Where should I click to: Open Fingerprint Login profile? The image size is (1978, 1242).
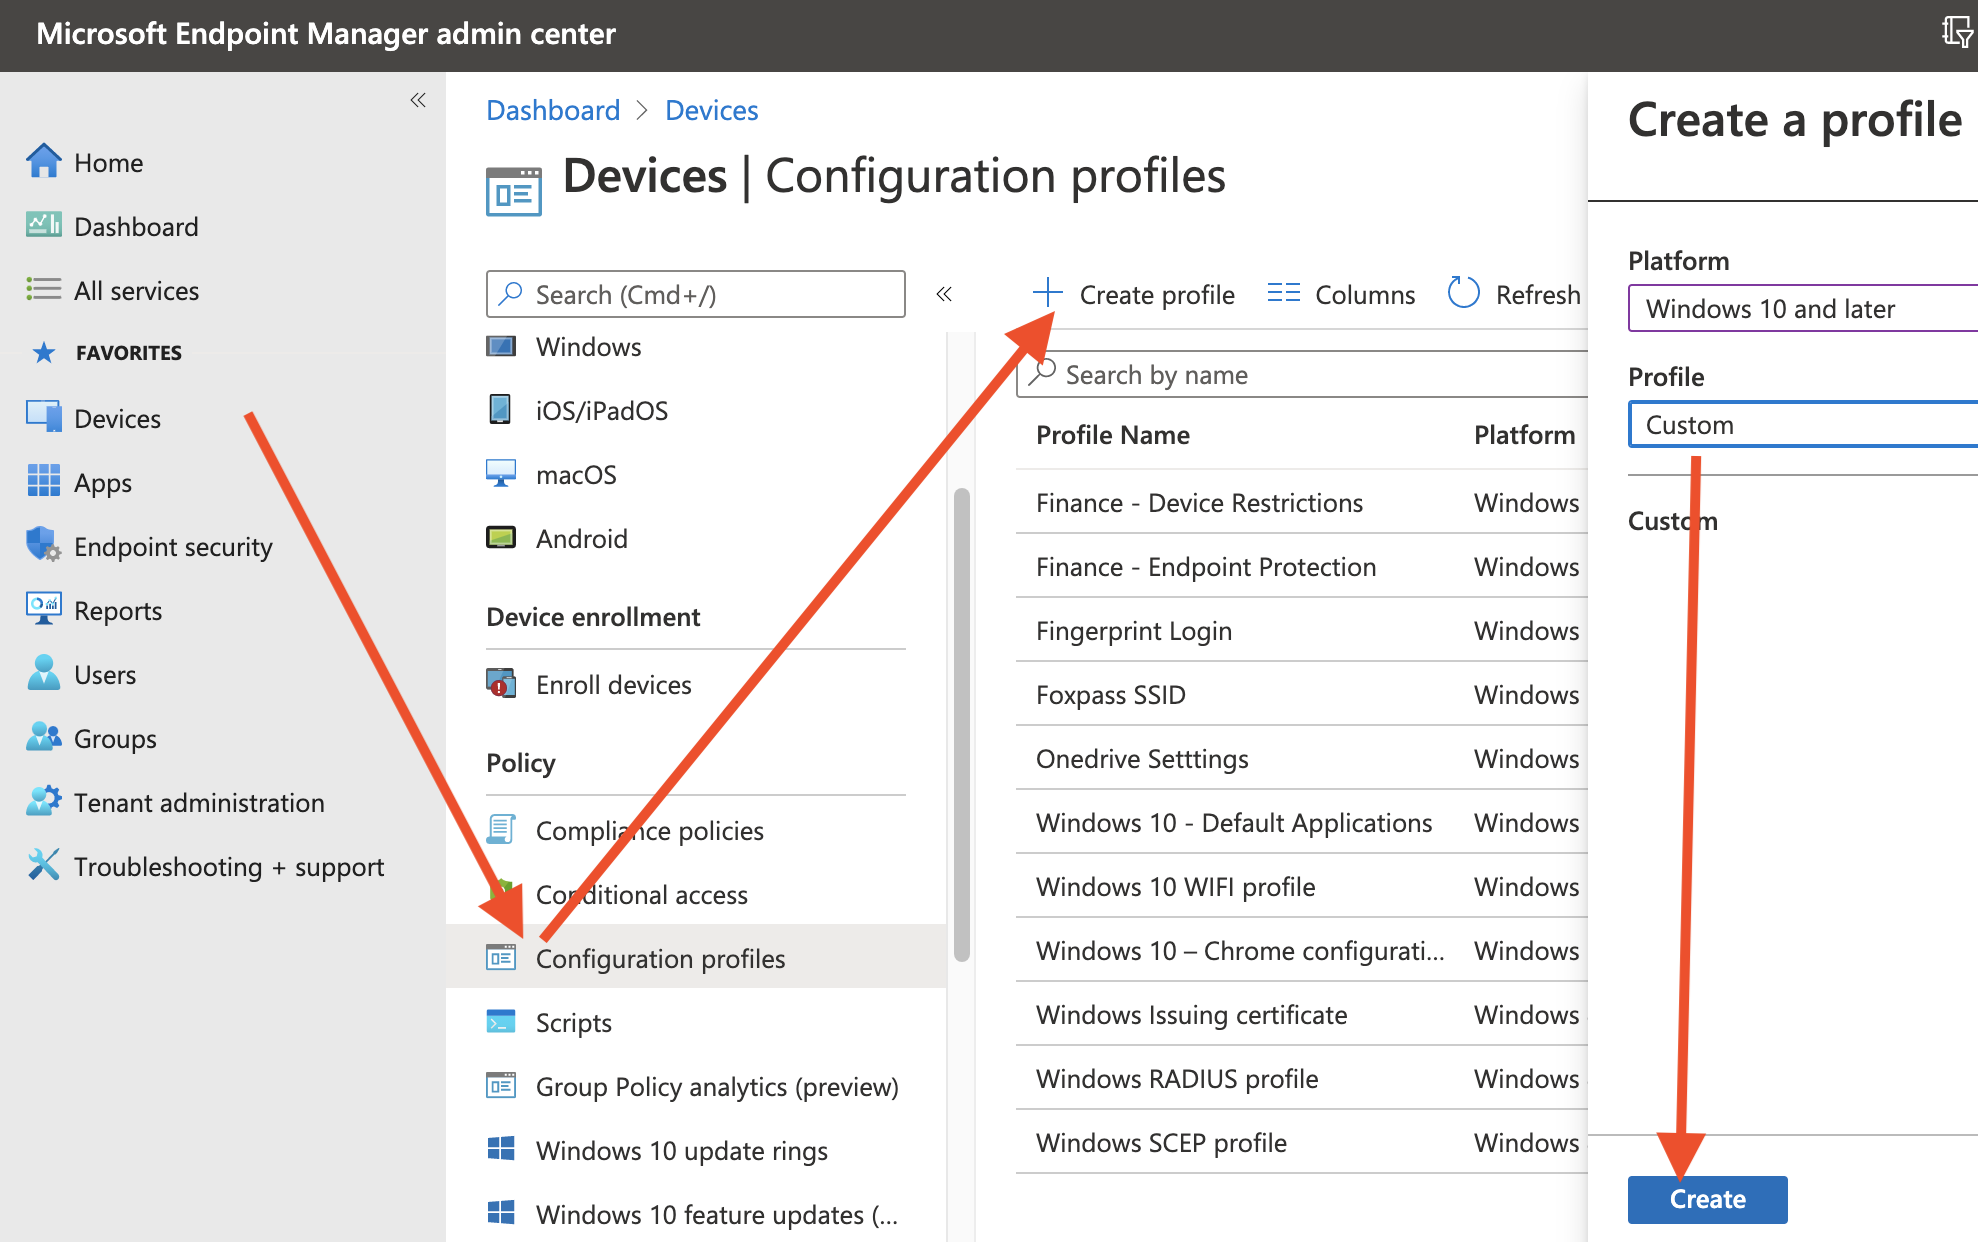coord(1134,630)
